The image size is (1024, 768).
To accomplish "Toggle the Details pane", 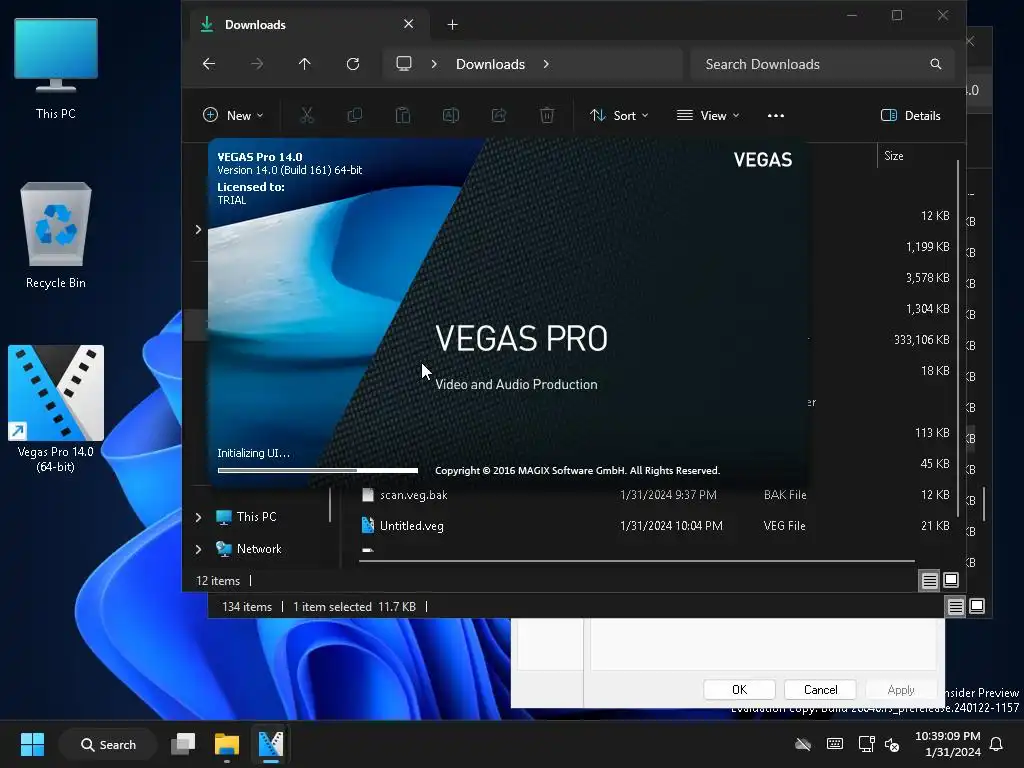I will pyautogui.click(x=911, y=116).
